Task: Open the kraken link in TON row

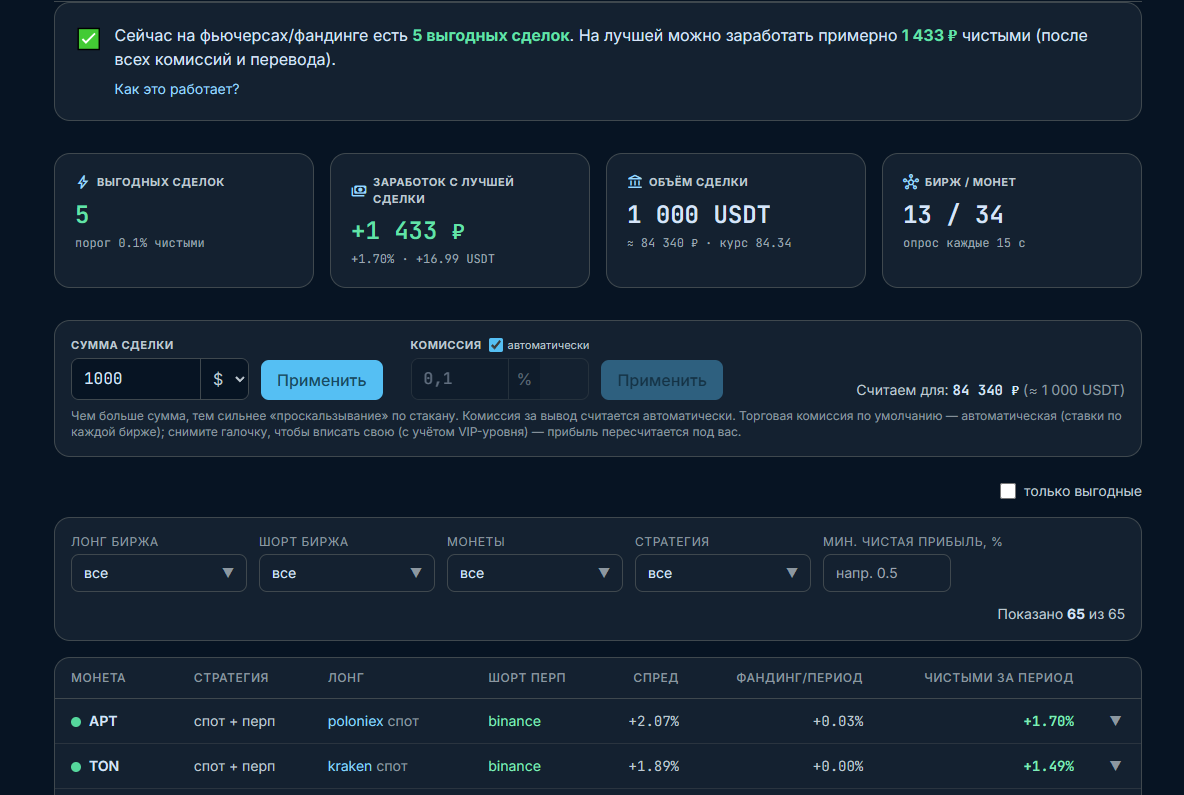Action: 350,766
